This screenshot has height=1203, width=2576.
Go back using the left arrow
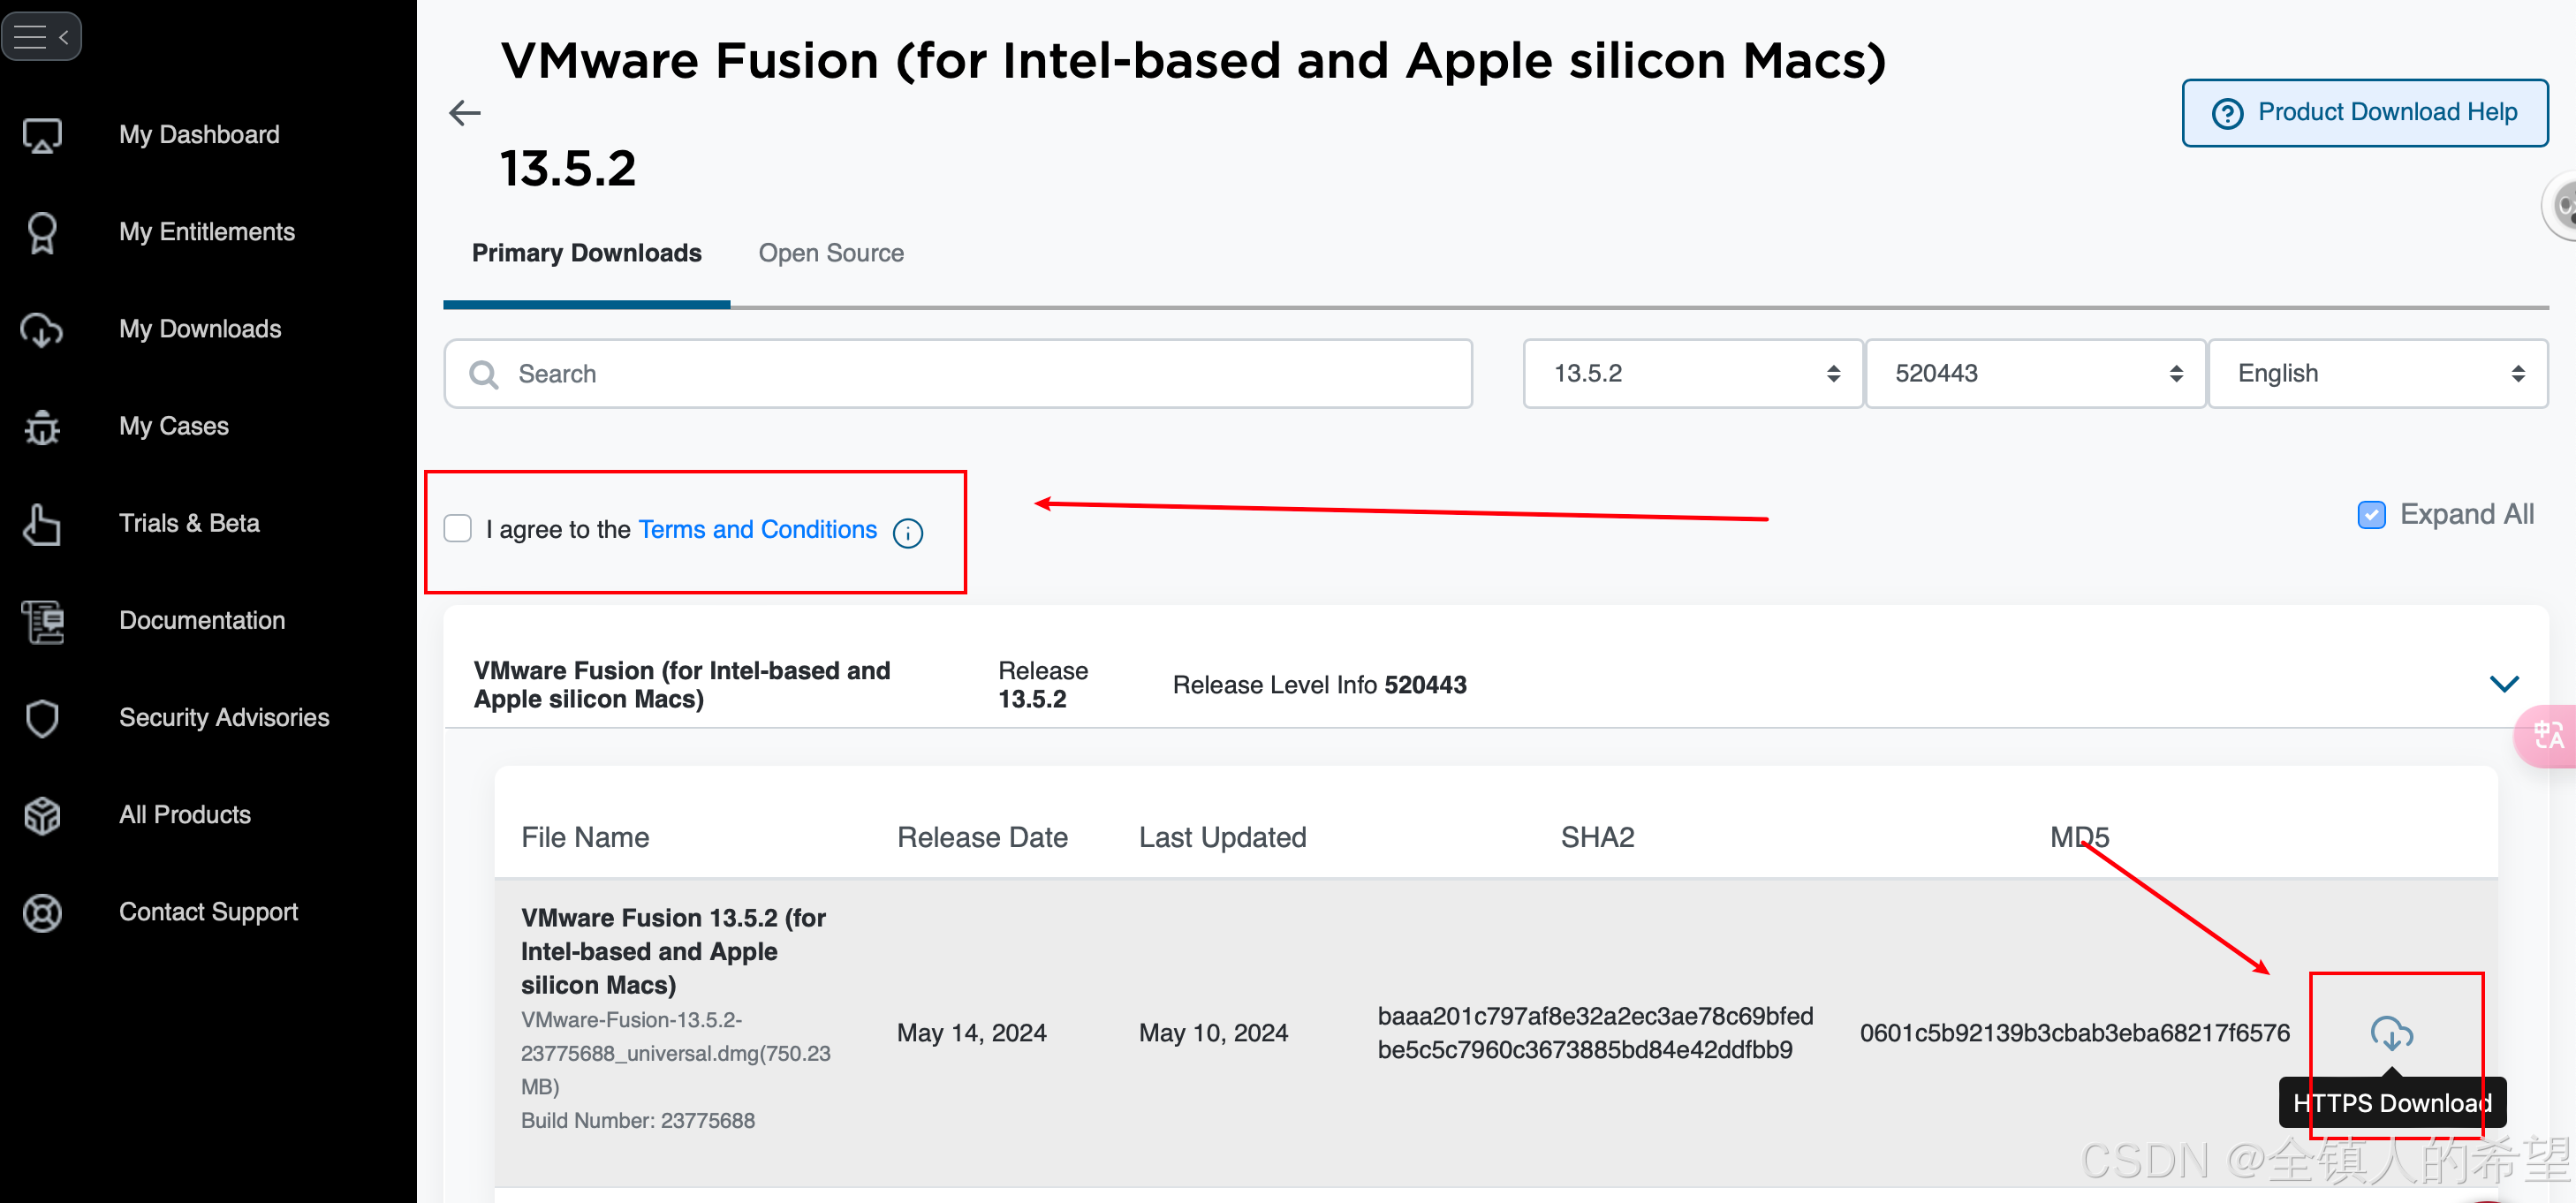(465, 113)
